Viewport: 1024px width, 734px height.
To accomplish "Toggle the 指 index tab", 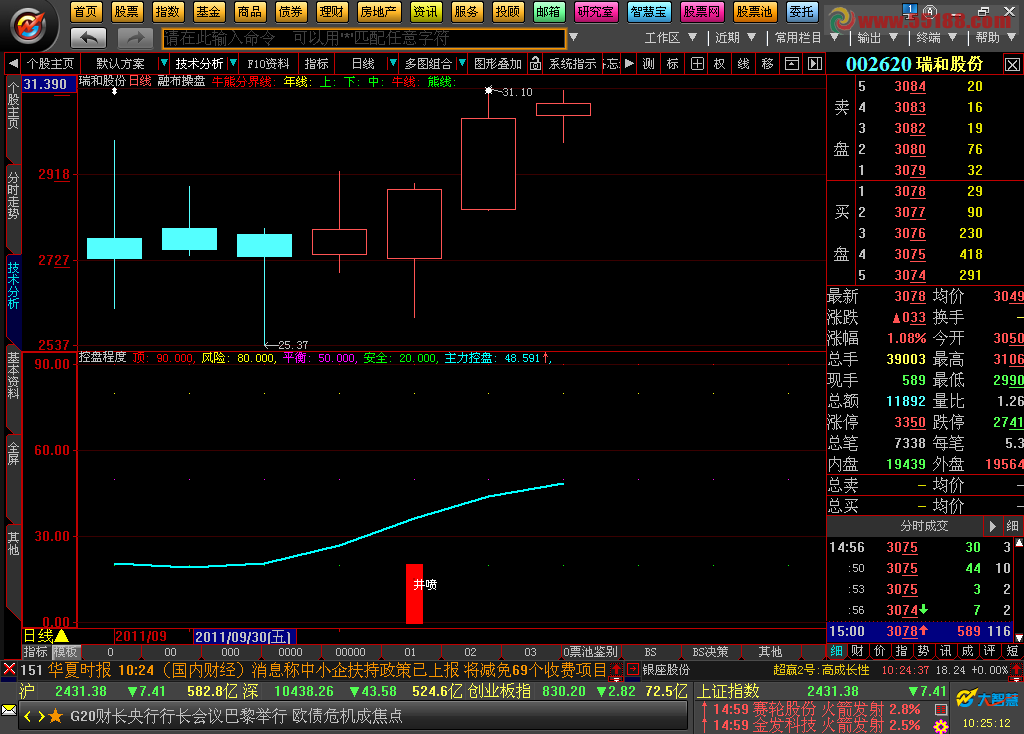I will 901,651.
